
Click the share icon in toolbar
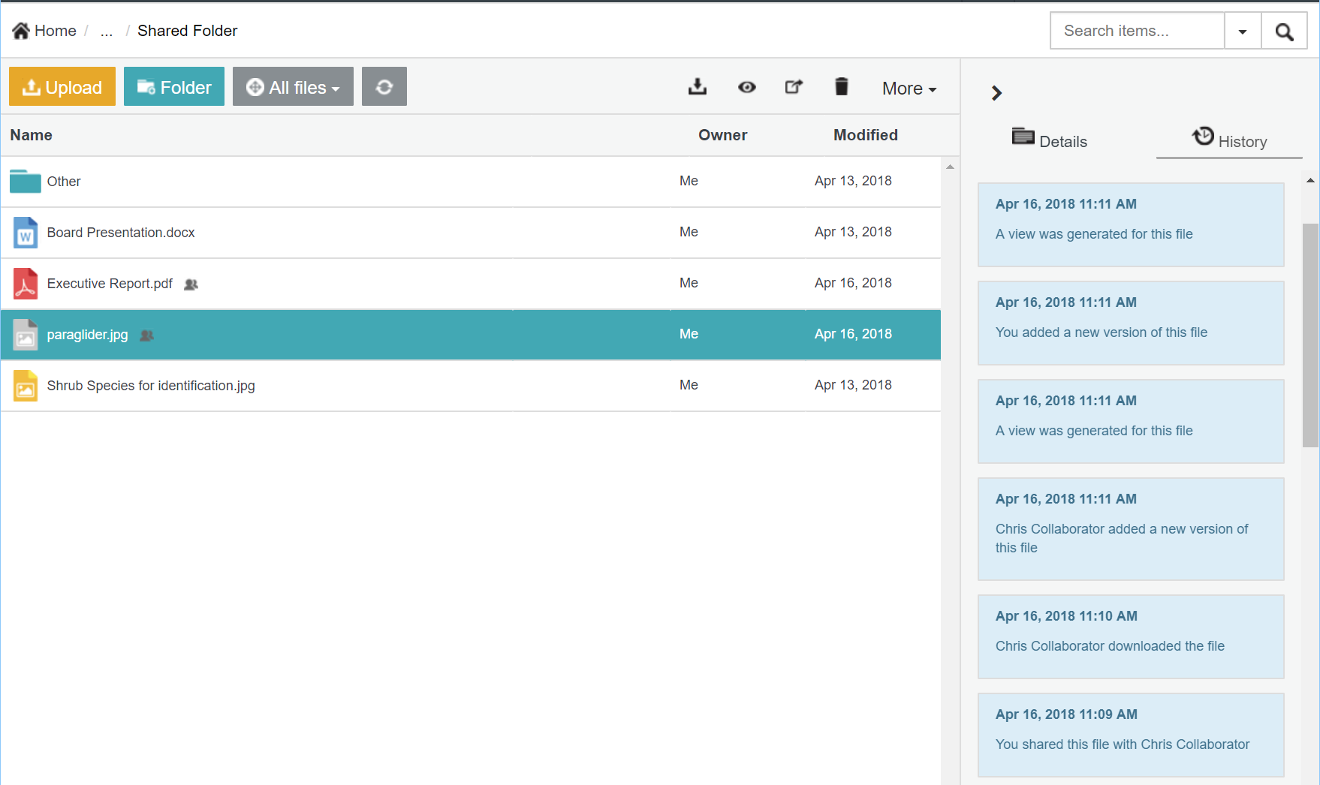click(793, 87)
